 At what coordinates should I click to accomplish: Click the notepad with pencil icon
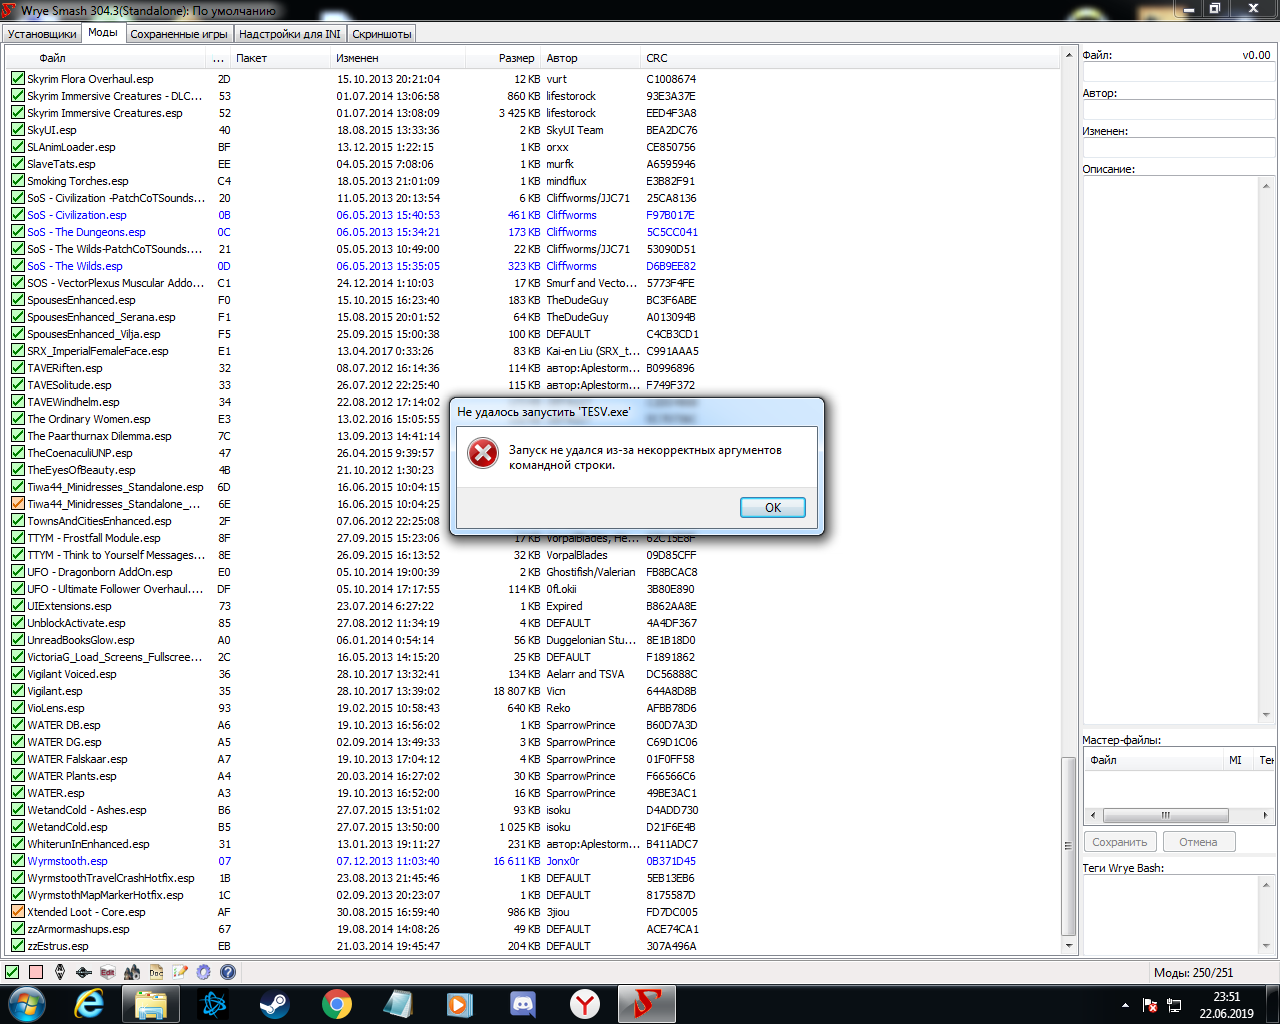pos(180,972)
